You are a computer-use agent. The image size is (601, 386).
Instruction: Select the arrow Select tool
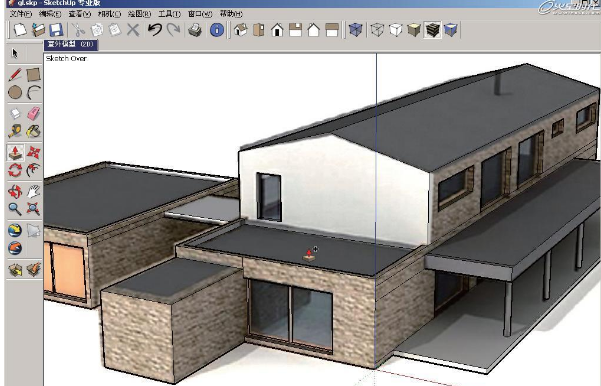click(x=15, y=53)
